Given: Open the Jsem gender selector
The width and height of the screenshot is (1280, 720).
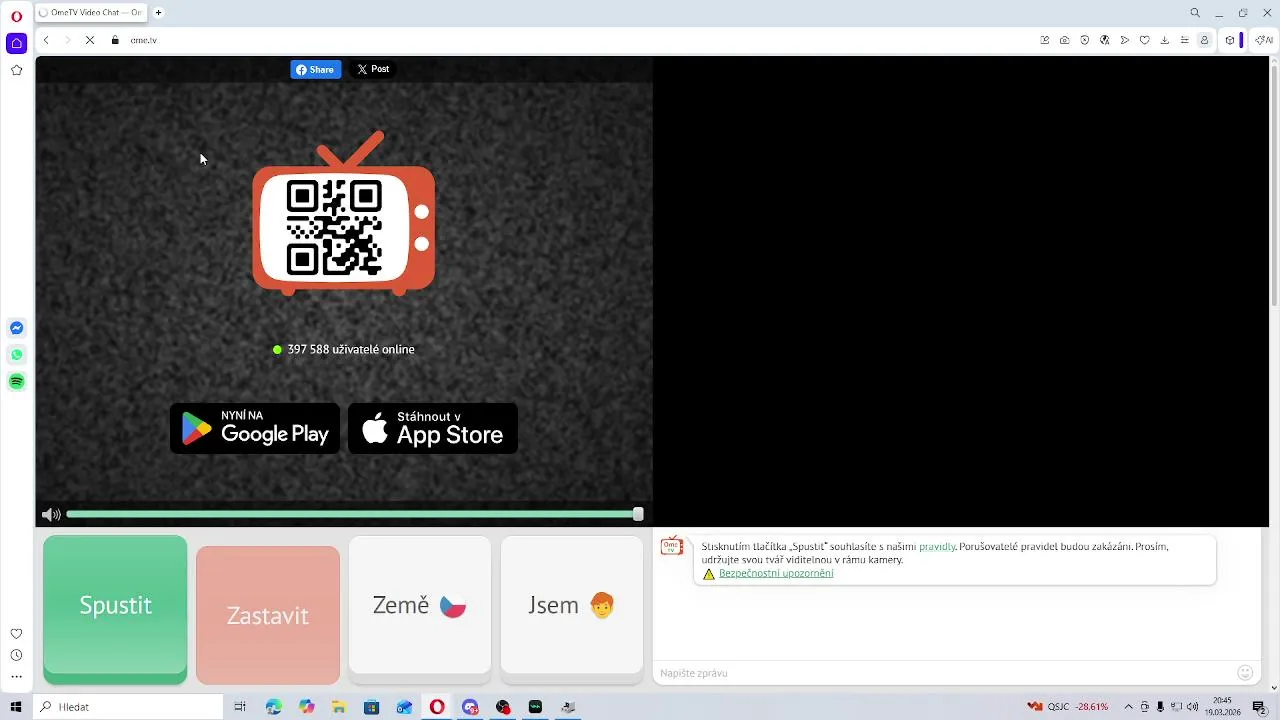Looking at the screenshot, I should point(572,605).
